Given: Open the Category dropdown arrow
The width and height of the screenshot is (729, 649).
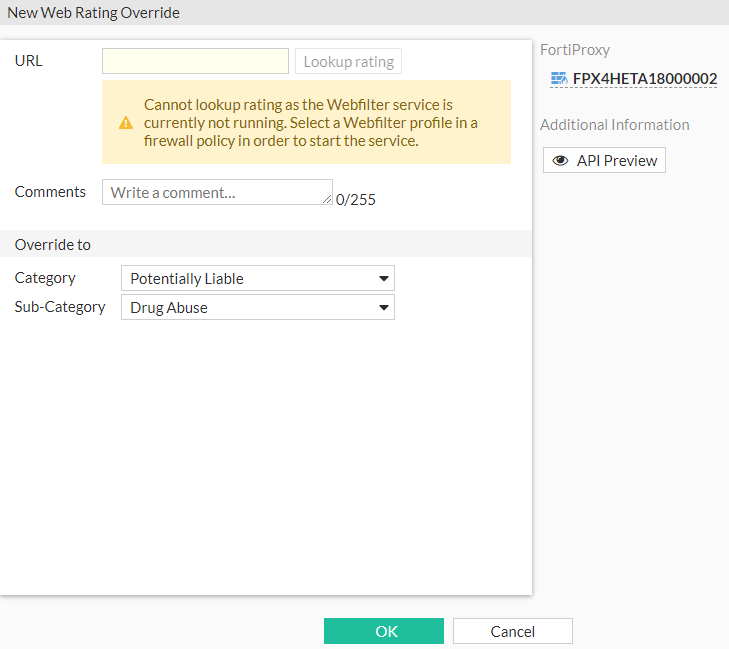Looking at the screenshot, I should coord(383,279).
